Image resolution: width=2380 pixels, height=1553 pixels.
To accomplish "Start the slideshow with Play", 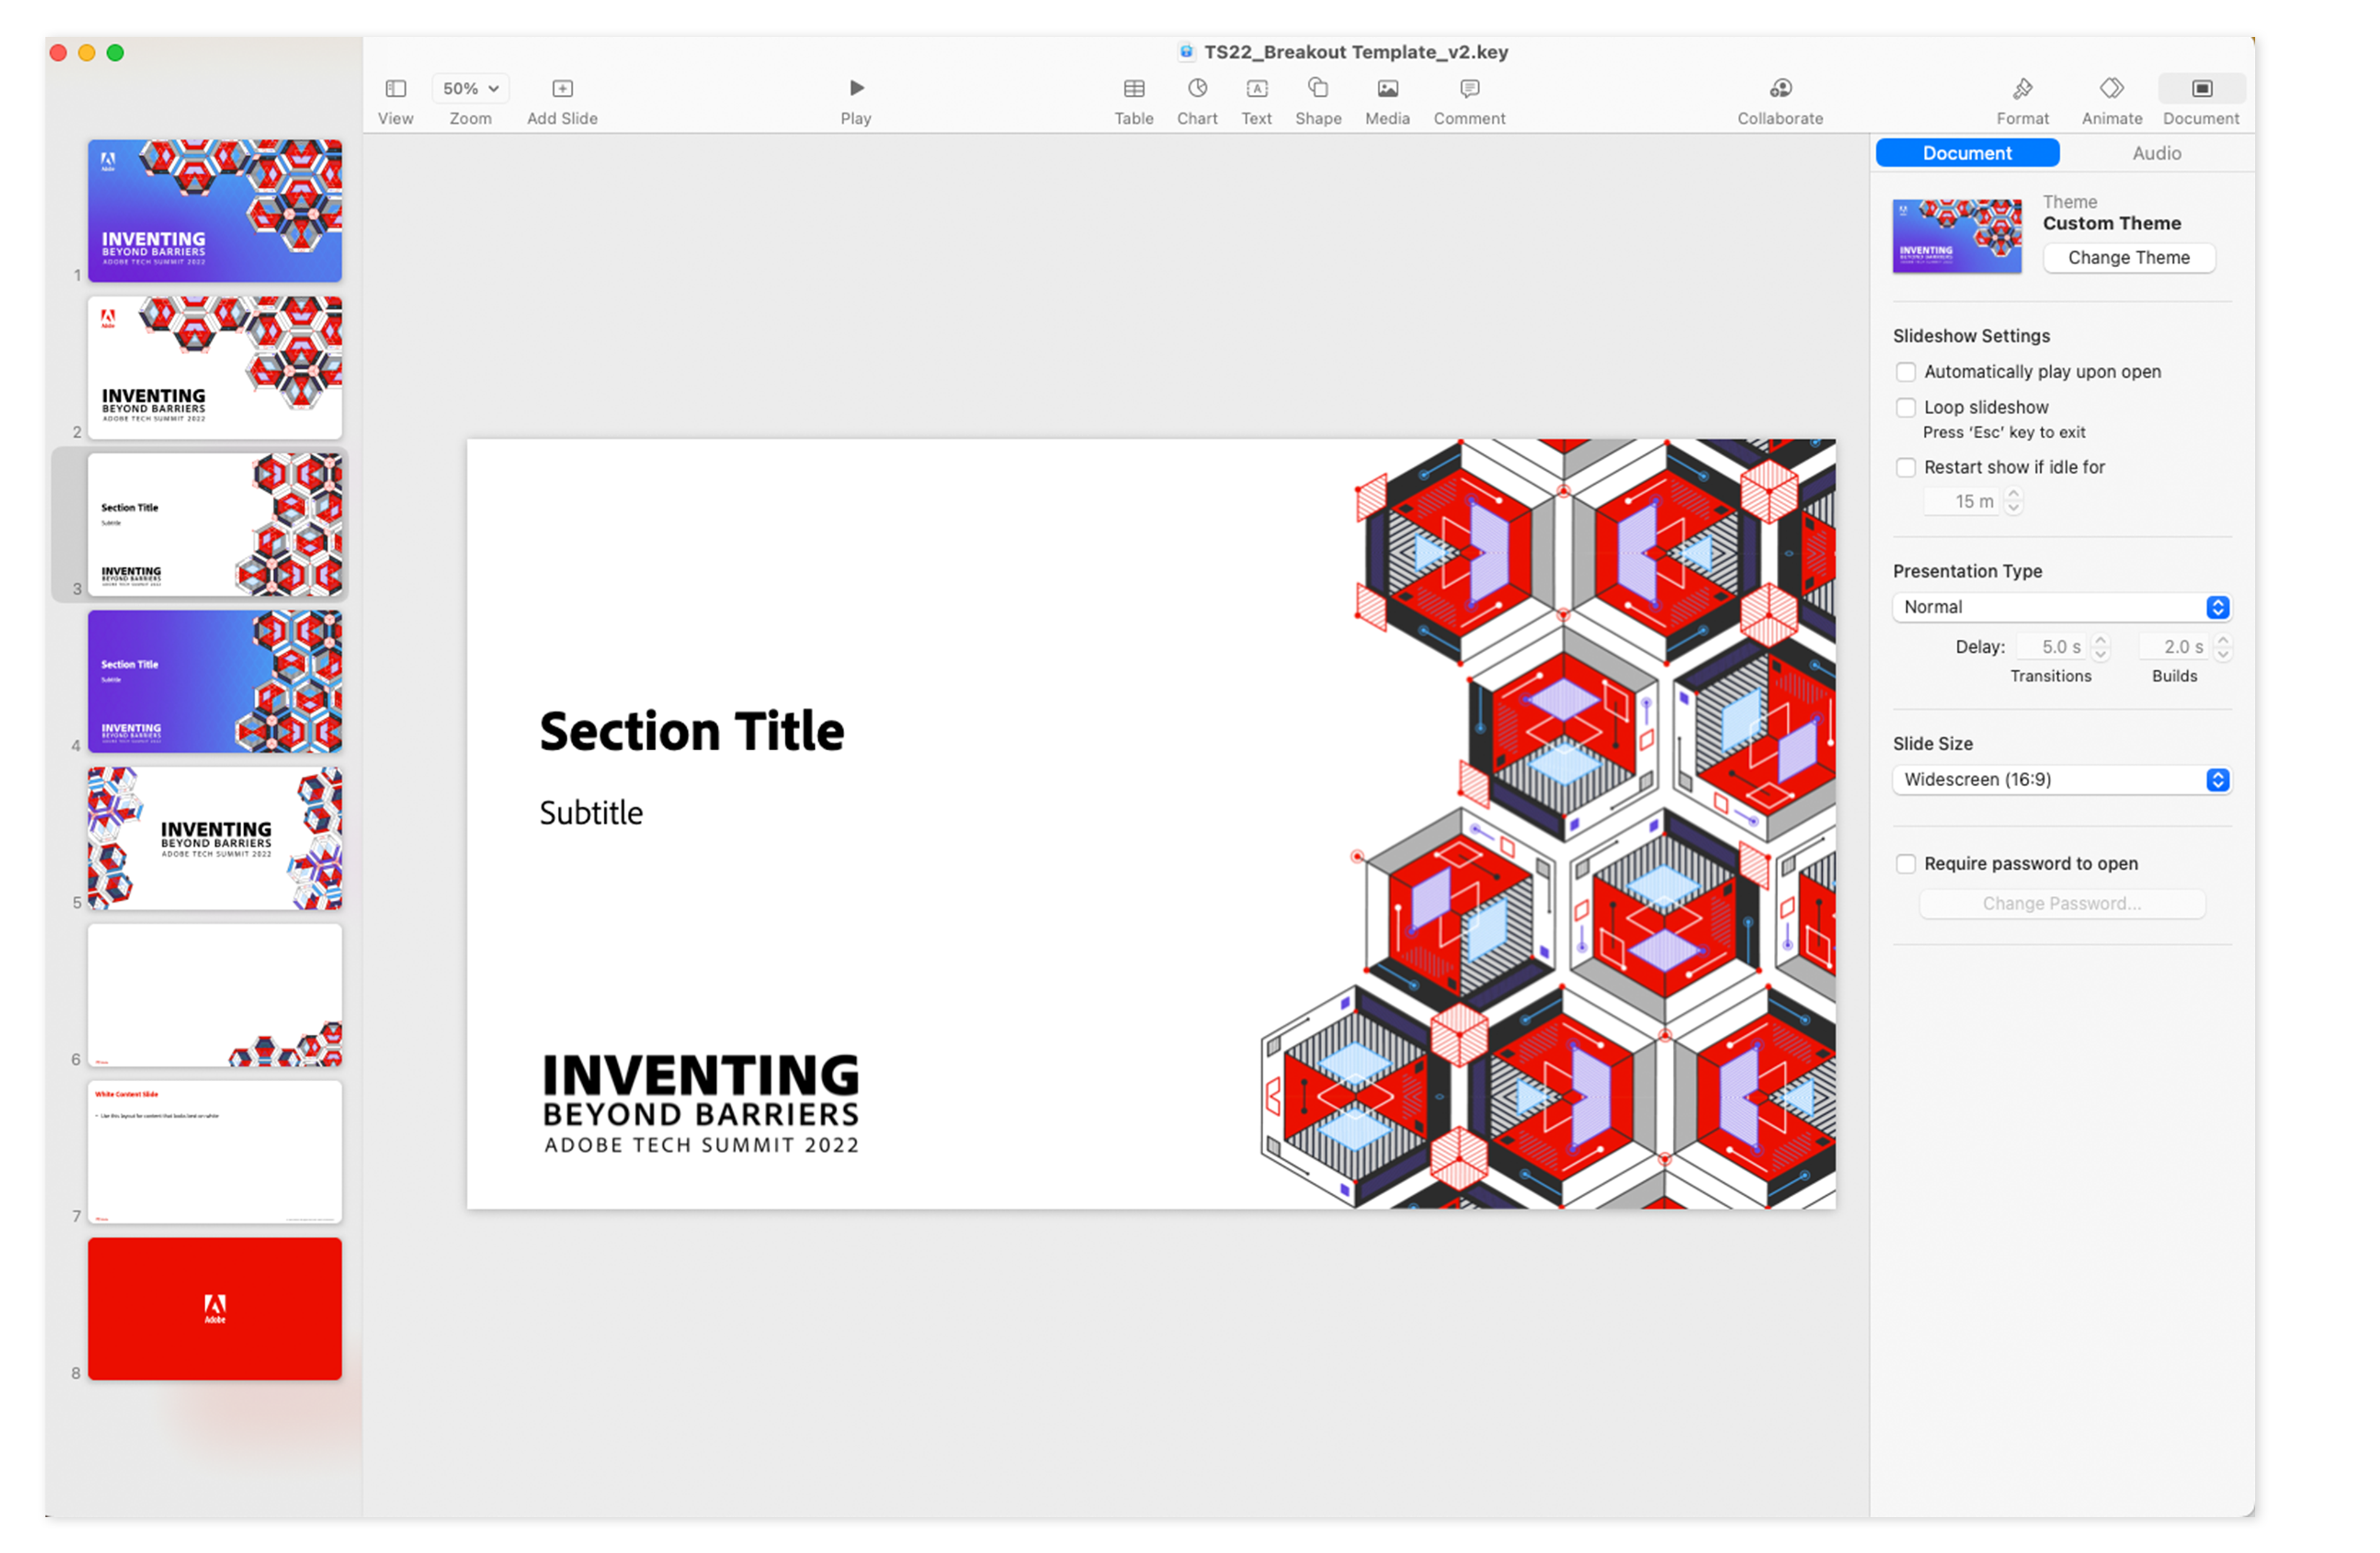I will pos(856,89).
